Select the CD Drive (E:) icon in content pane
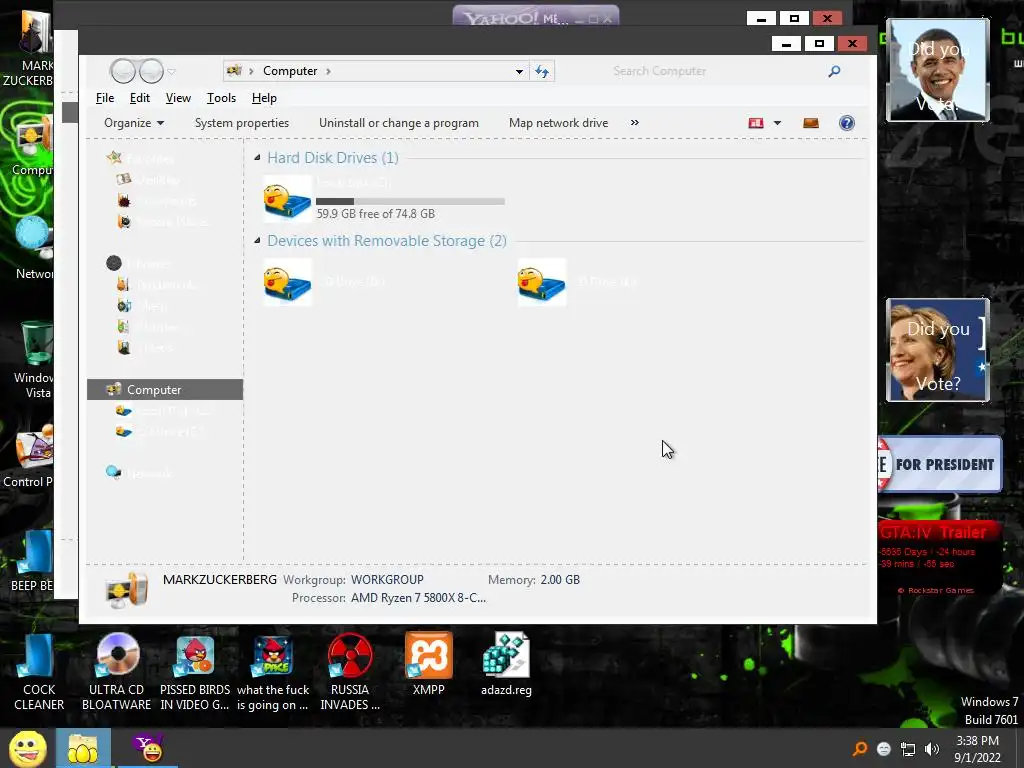This screenshot has width=1024, height=768. [541, 282]
